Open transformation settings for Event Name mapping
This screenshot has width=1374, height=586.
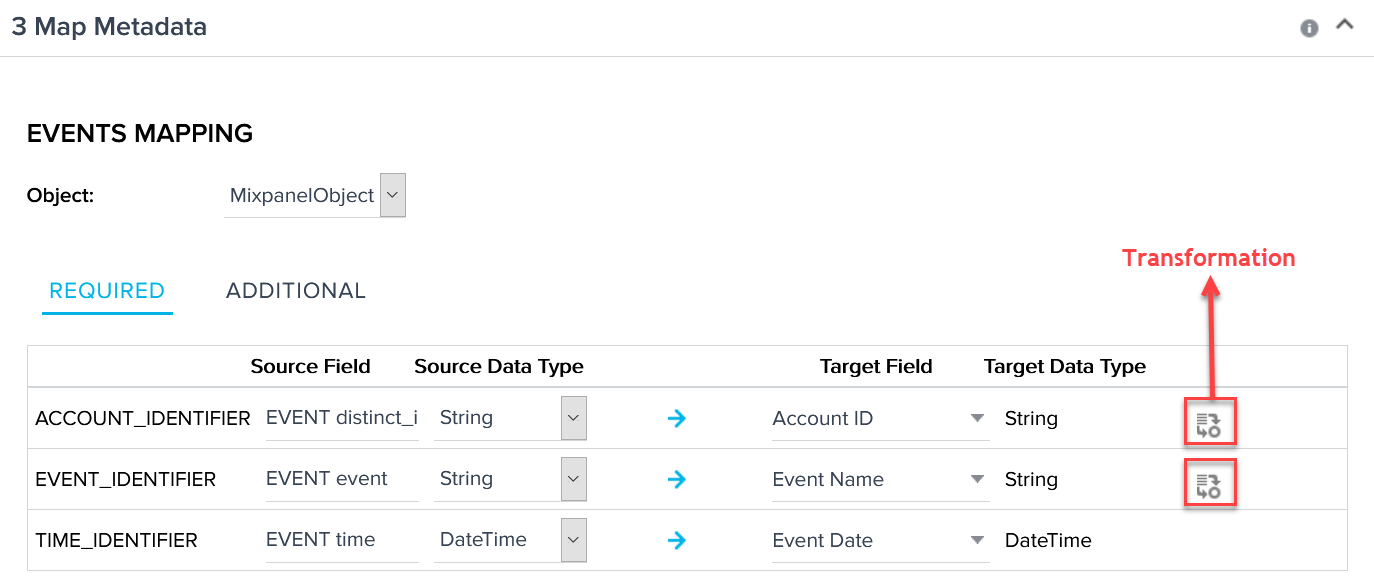click(1210, 483)
